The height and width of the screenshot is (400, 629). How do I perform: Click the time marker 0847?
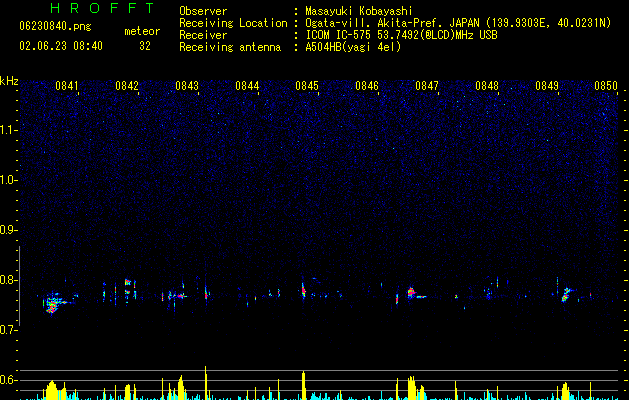click(x=427, y=86)
